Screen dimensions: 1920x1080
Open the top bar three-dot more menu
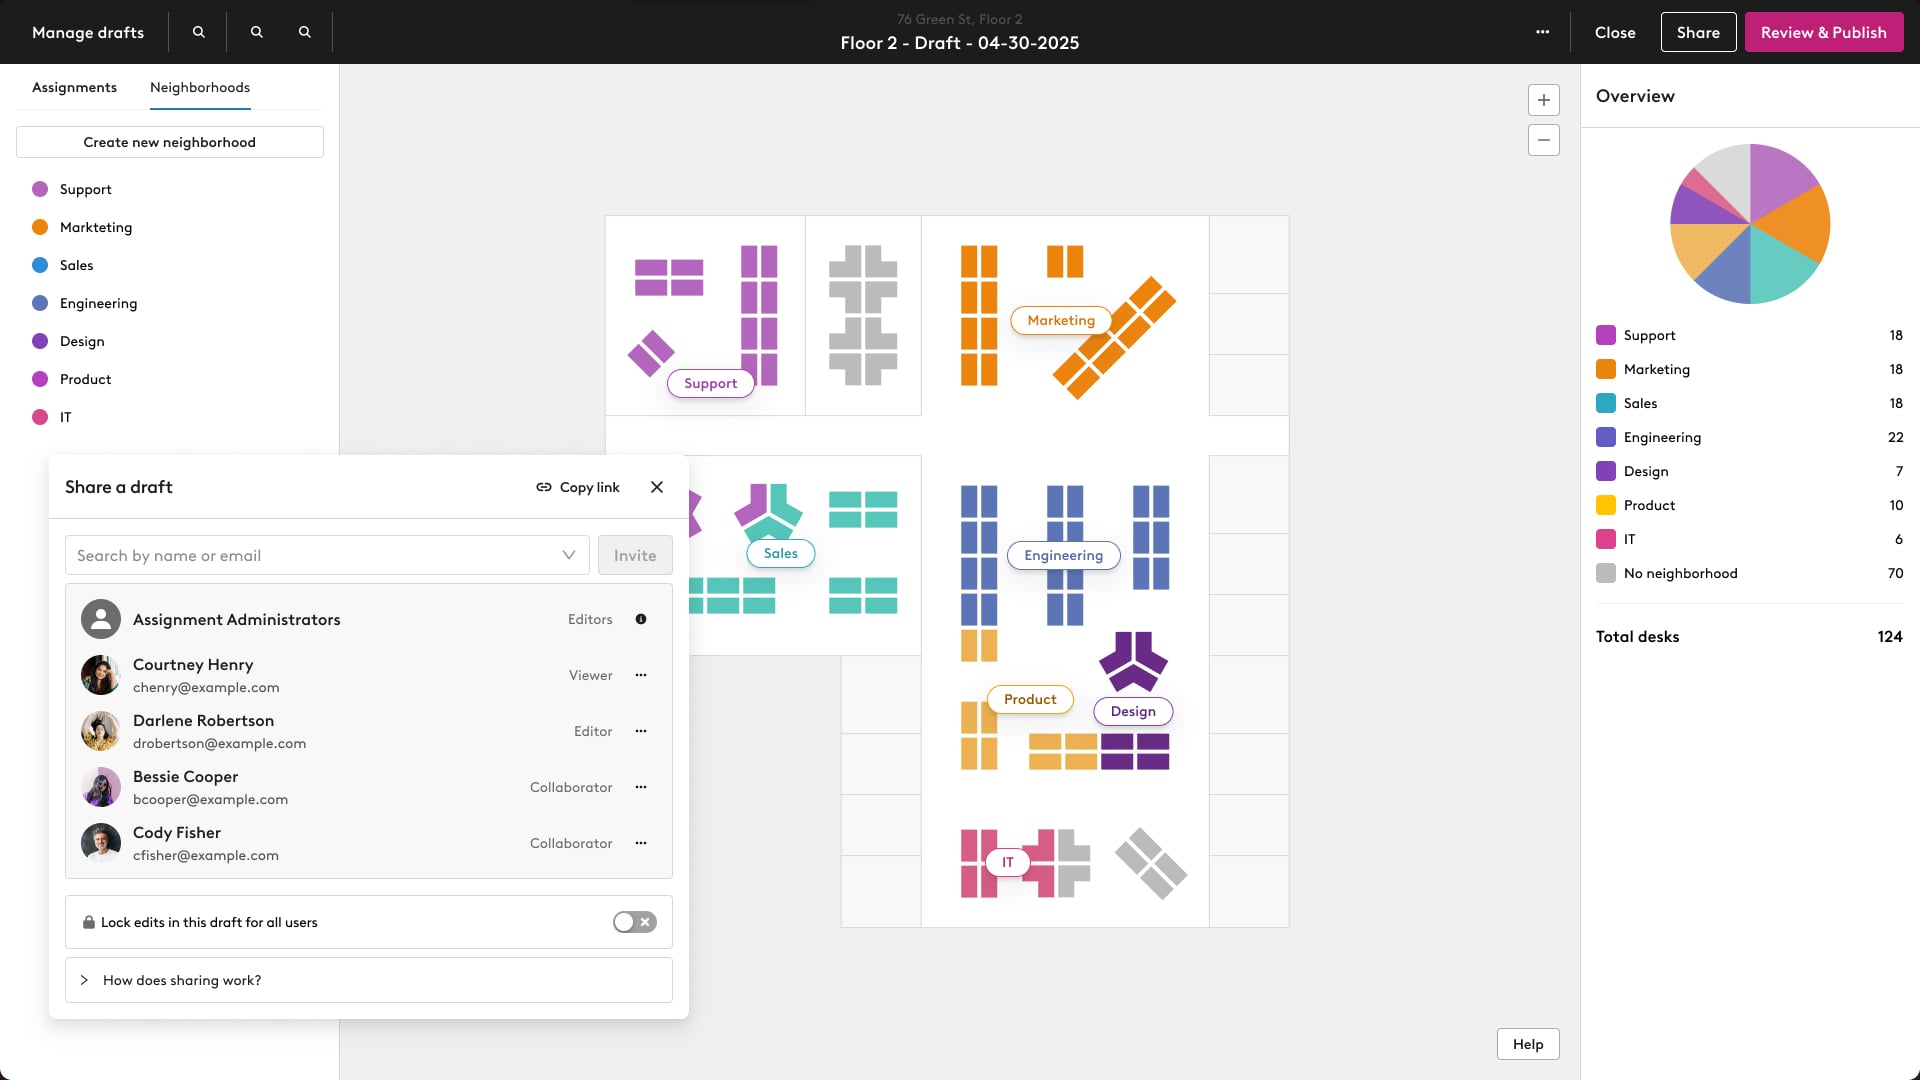[1542, 32]
